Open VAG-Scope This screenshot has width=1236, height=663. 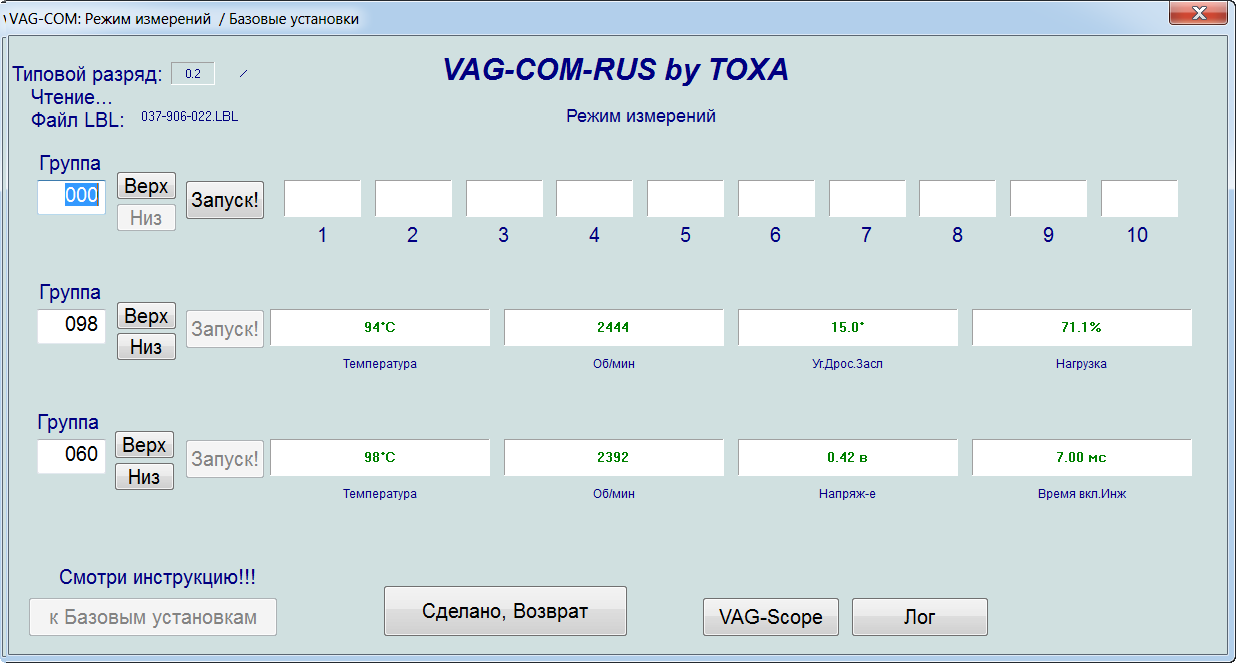pyautogui.click(x=771, y=617)
